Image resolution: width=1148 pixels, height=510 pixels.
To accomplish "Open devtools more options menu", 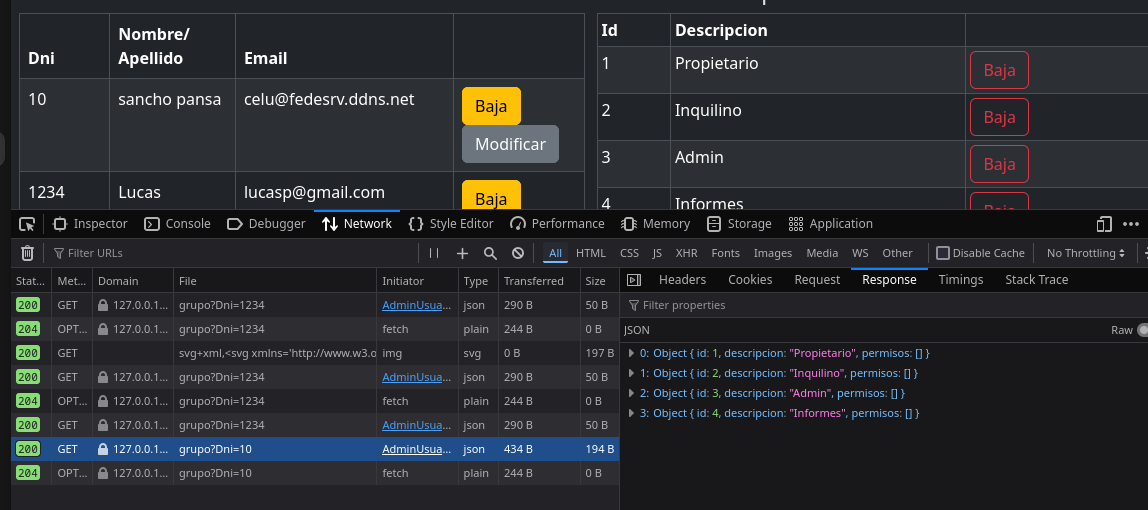I will [x=1131, y=224].
